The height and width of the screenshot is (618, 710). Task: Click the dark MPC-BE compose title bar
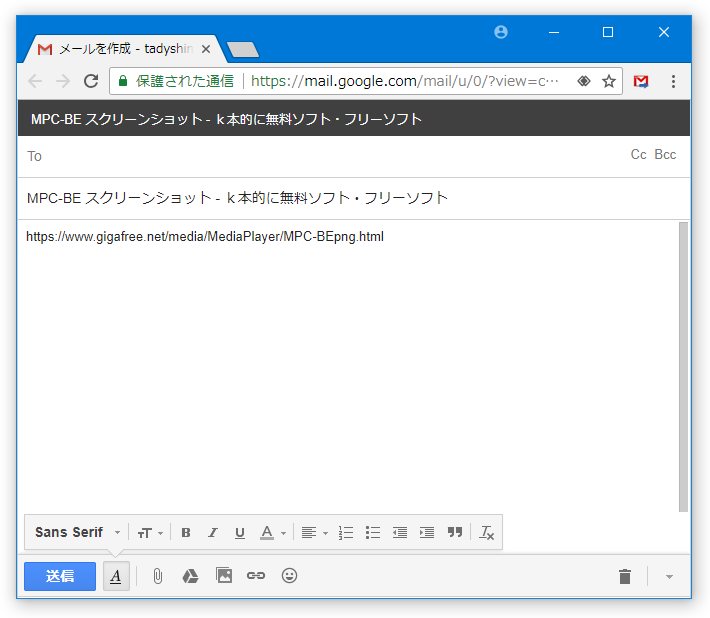tap(354, 119)
